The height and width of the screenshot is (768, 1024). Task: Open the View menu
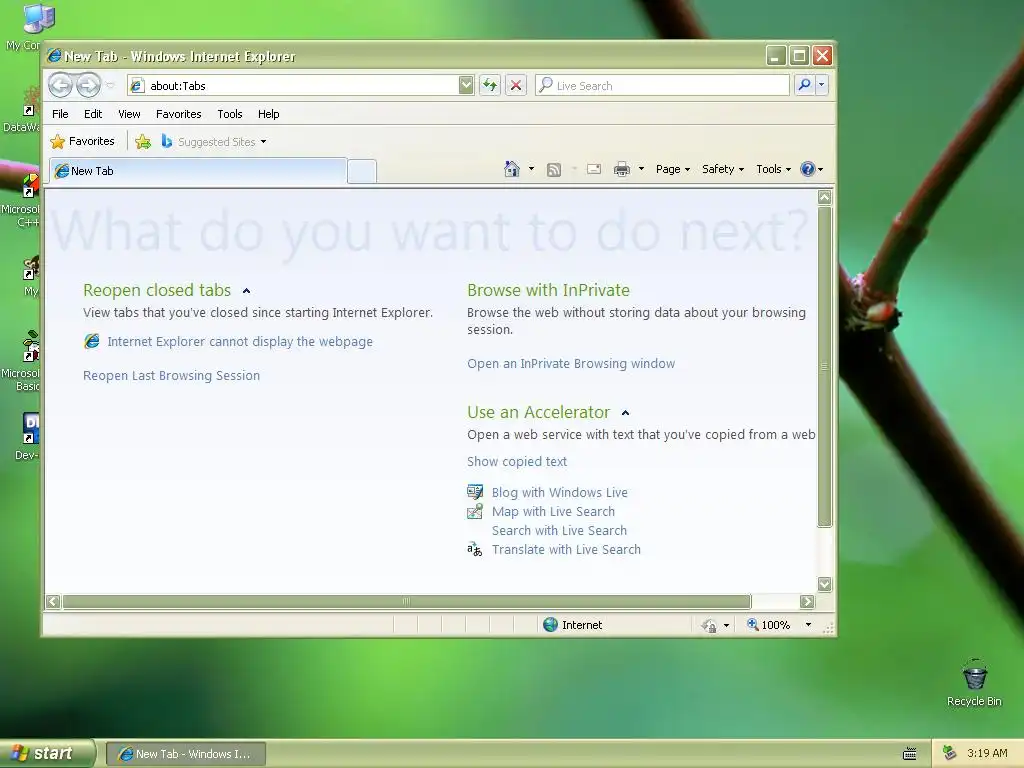tap(129, 114)
